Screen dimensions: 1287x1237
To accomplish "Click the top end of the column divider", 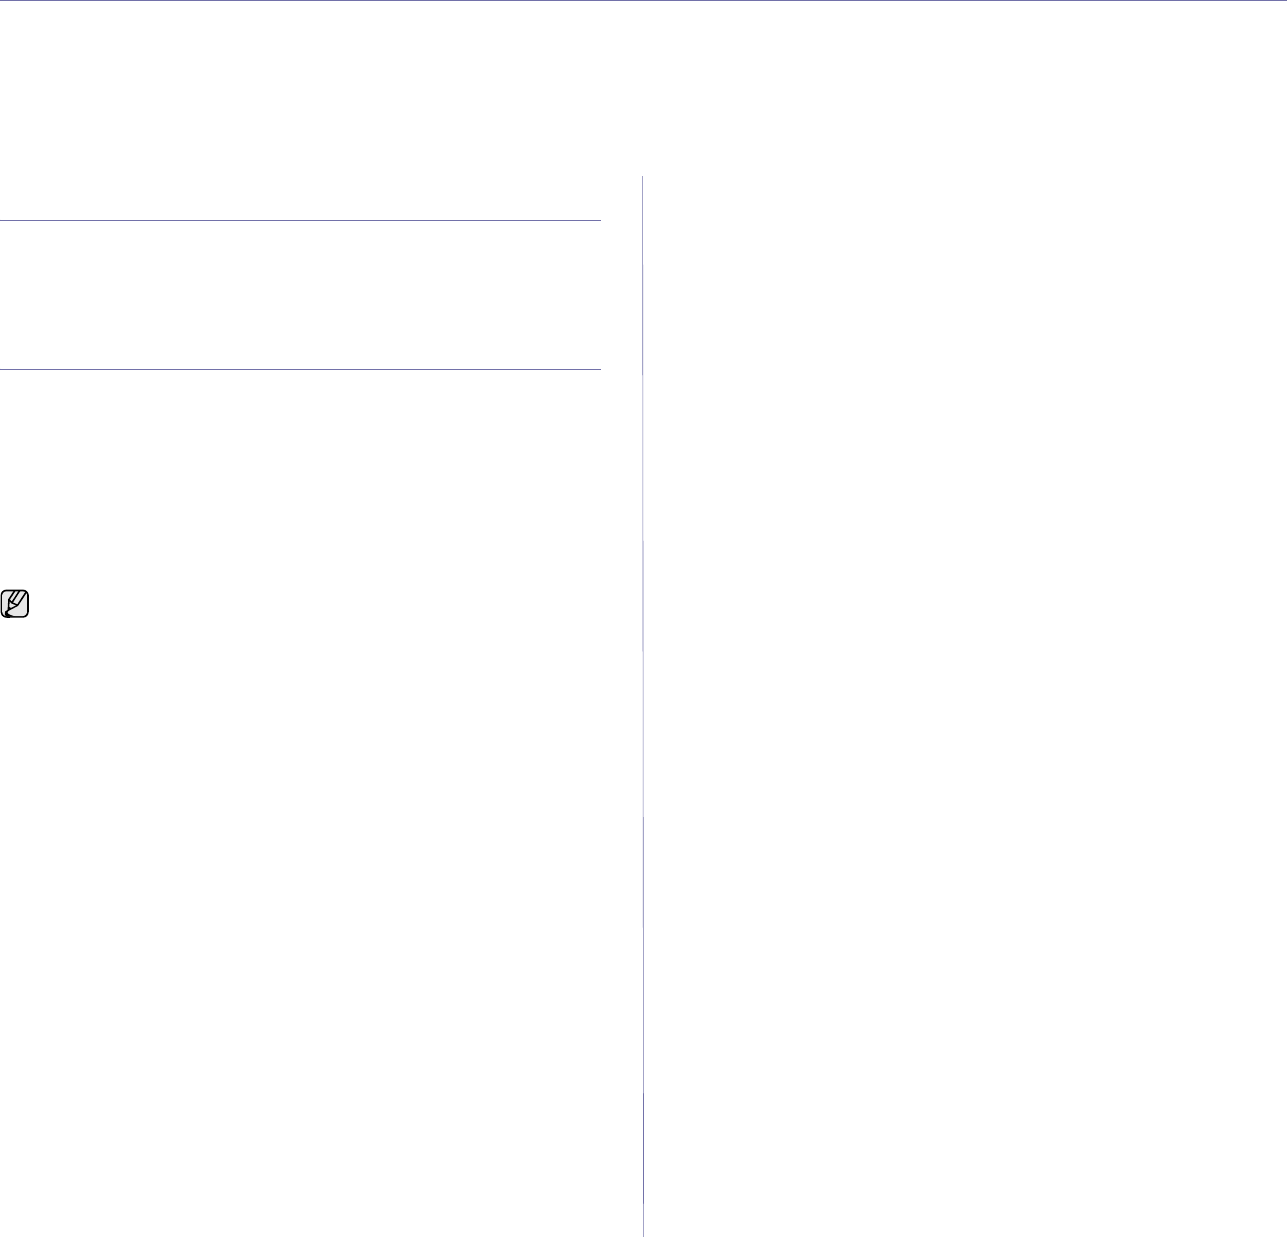I will [643, 180].
